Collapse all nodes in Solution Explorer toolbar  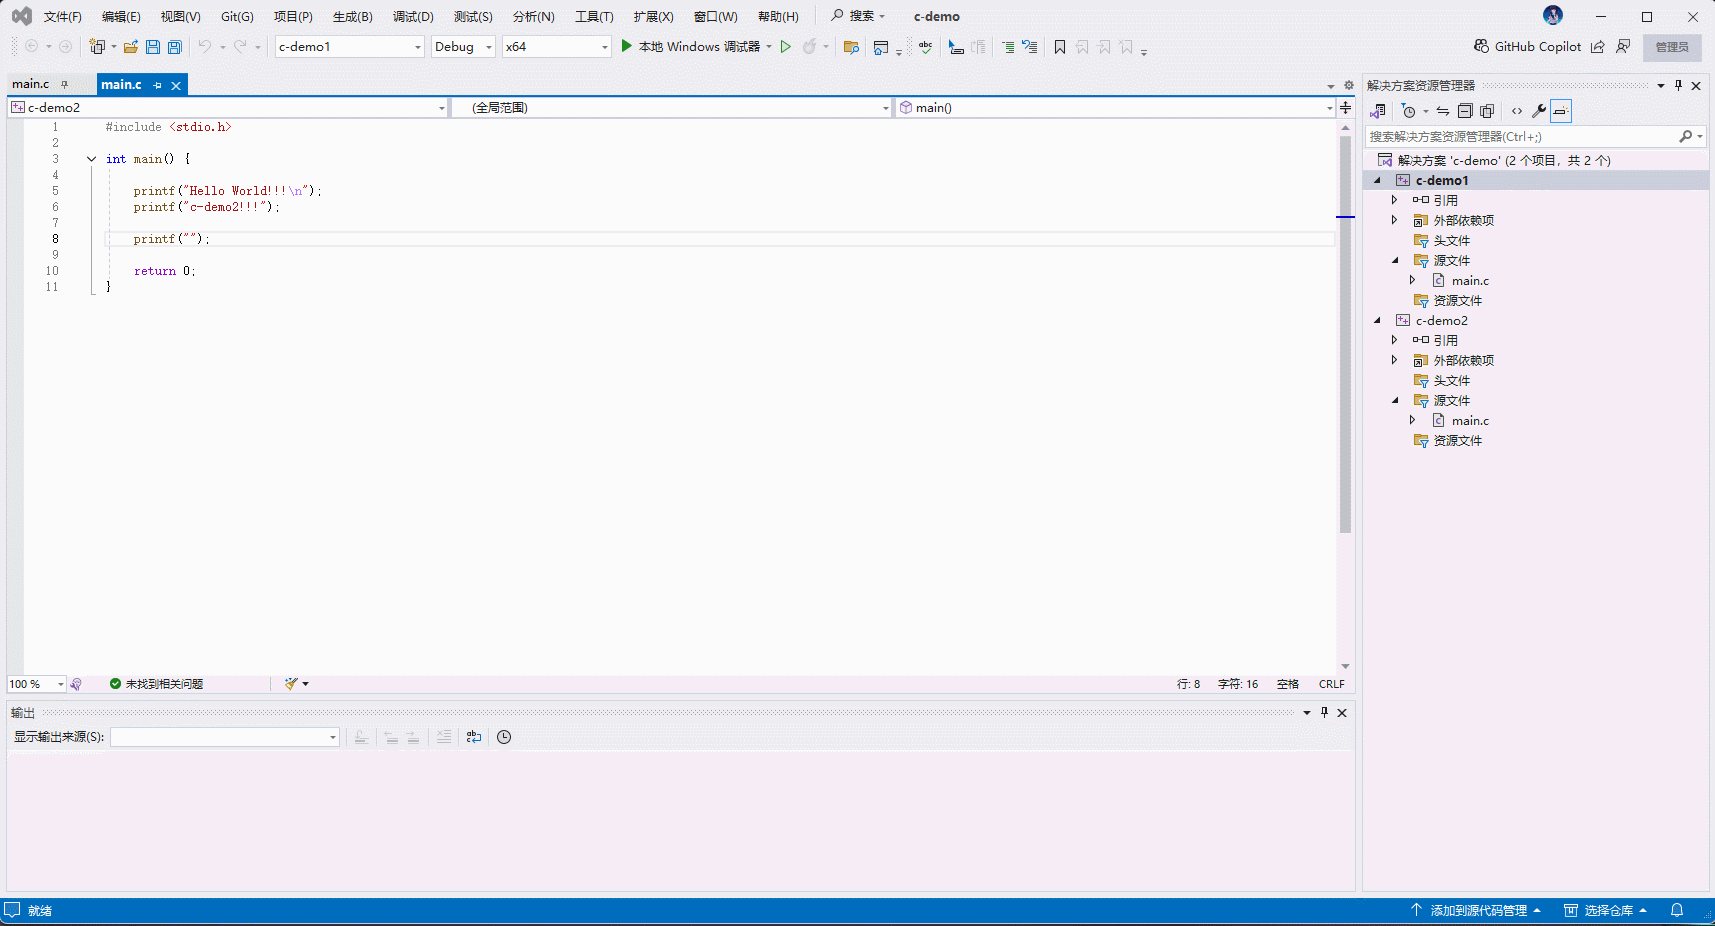[1465, 111]
